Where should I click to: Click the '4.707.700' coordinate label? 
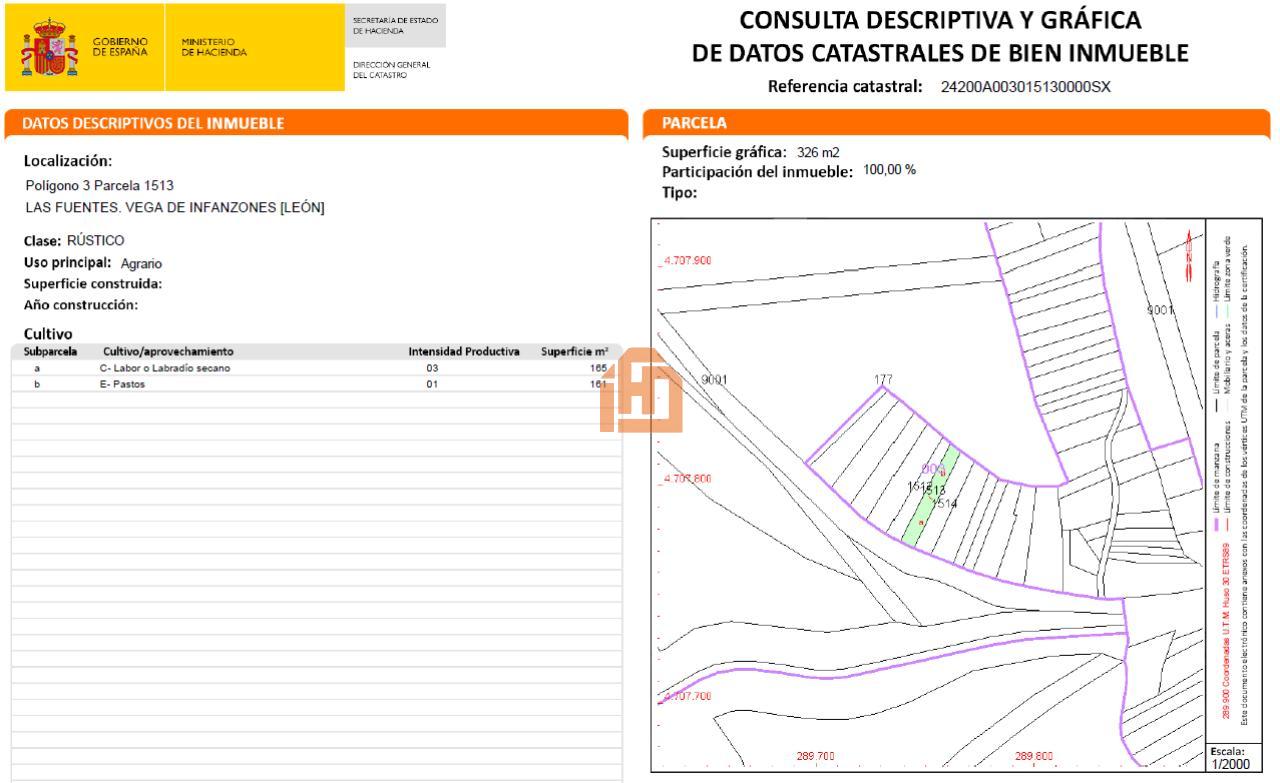click(686, 696)
